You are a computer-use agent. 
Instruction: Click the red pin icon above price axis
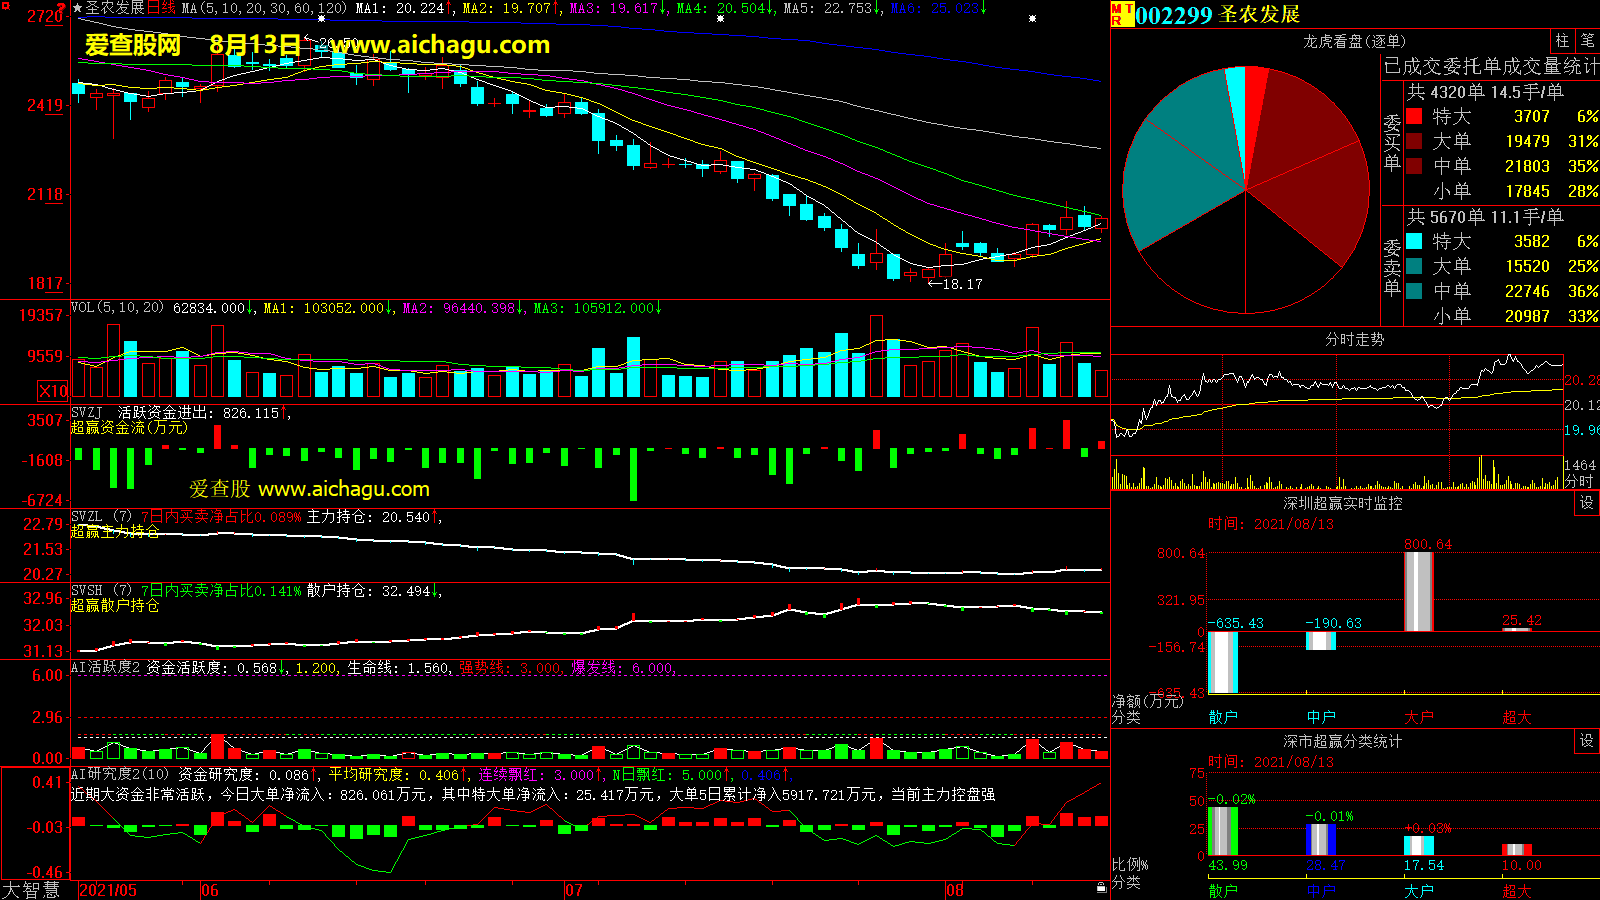[61, 8]
